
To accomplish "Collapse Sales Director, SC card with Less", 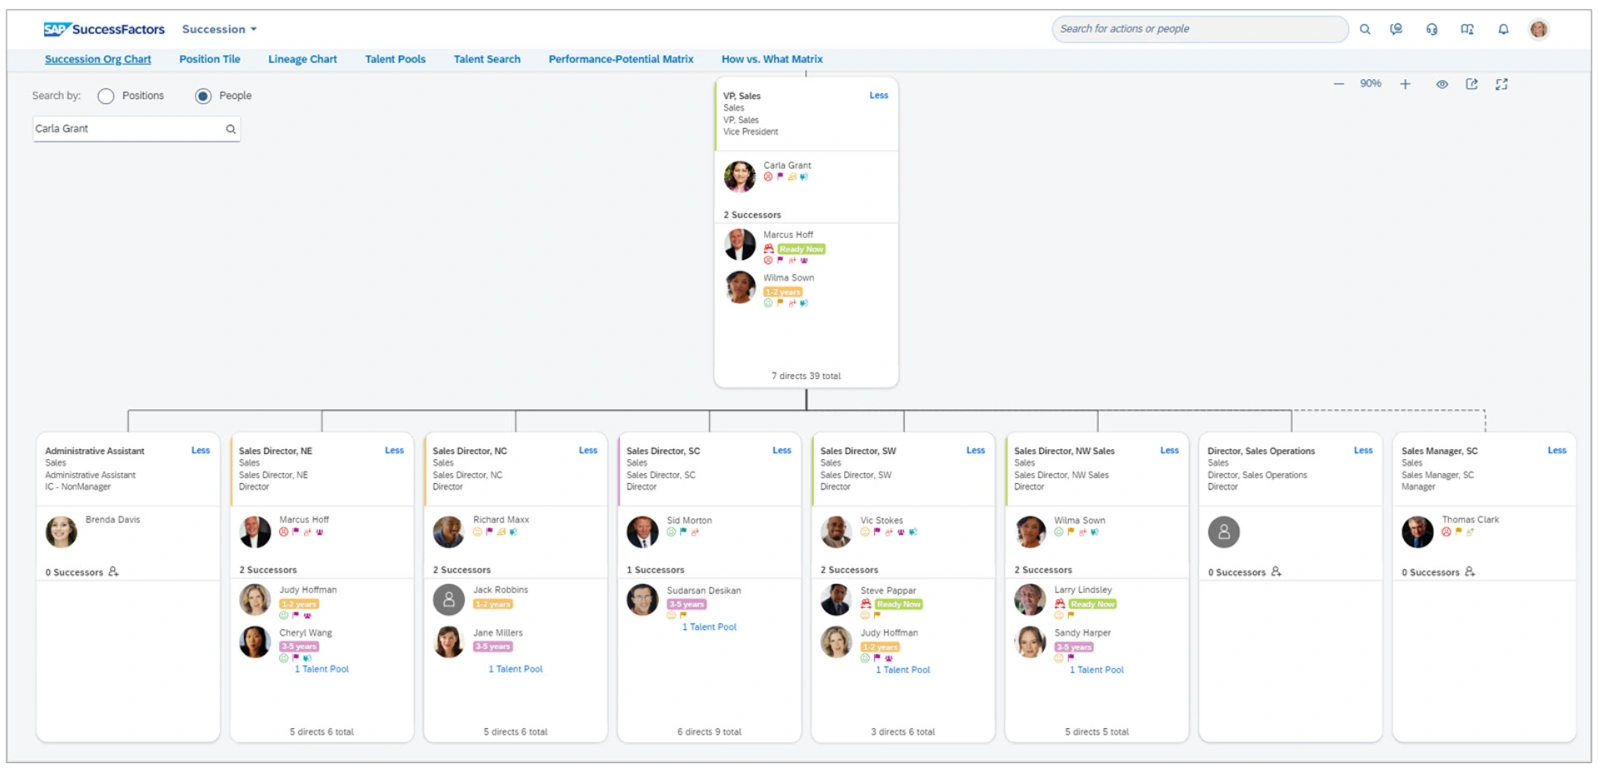I will pos(782,450).
